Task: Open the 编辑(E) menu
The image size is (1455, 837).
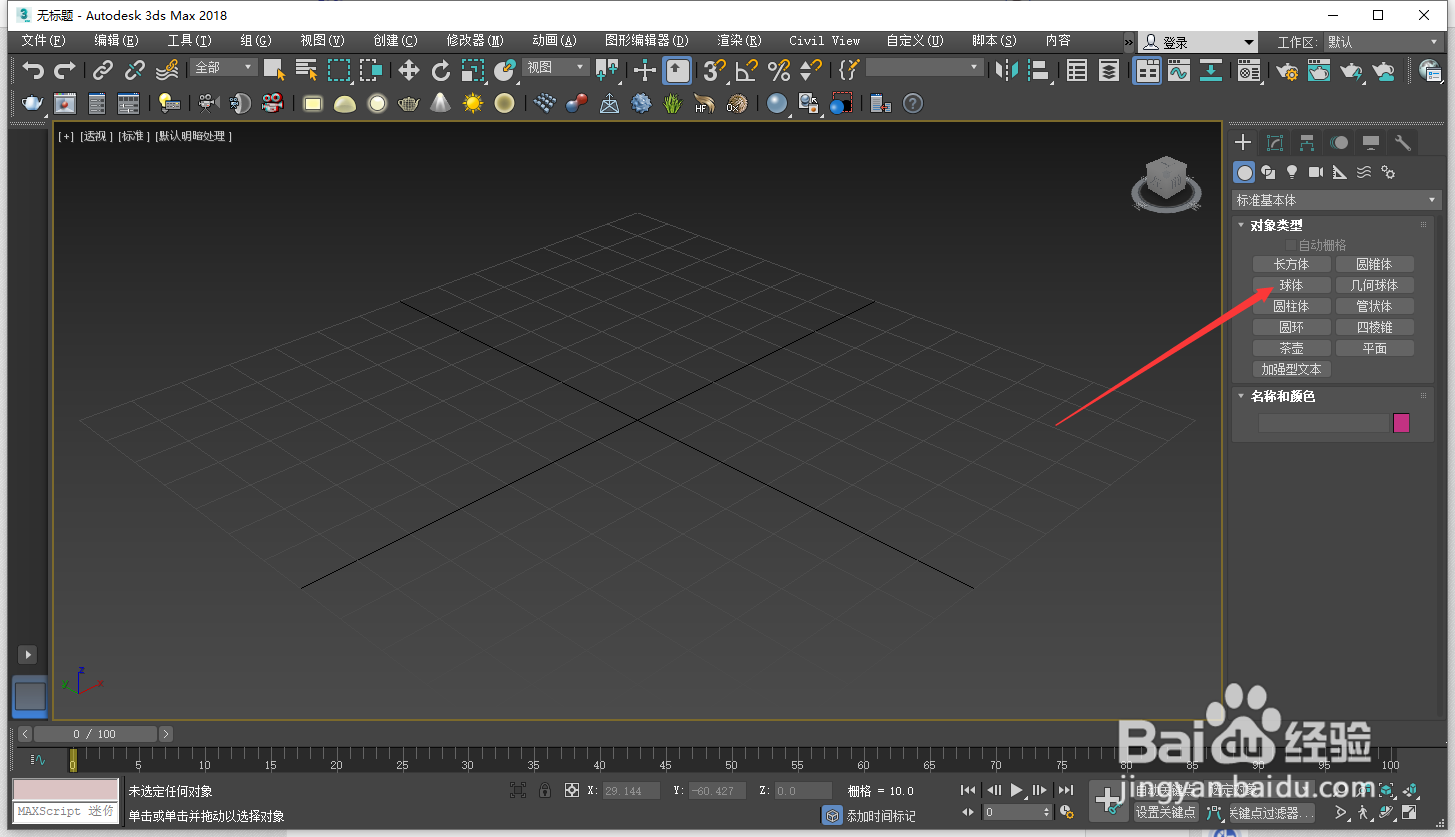Action: pyautogui.click(x=116, y=41)
